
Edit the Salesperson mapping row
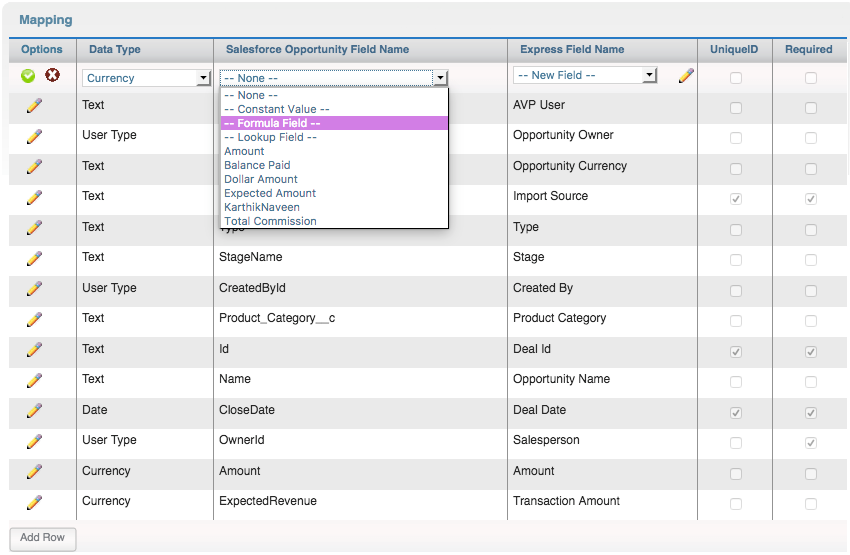[34, 441]
